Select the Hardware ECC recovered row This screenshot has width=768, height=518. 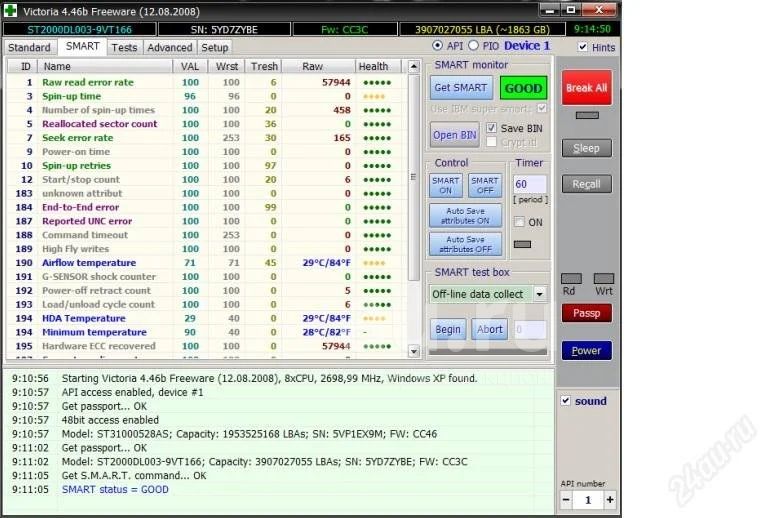pos(207,346)
